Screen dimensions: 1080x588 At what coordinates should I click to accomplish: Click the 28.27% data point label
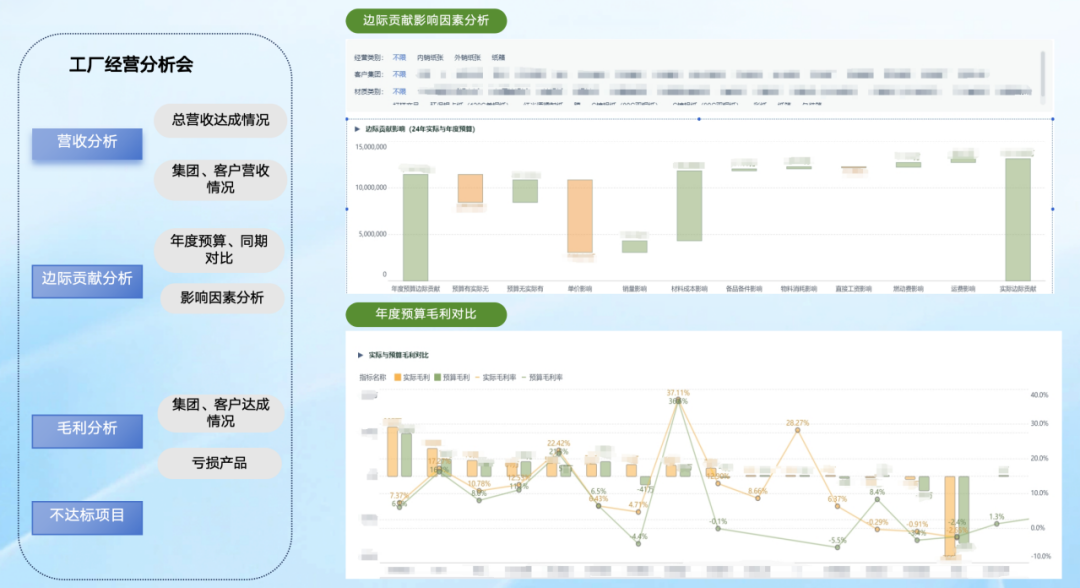click(798, 423)
